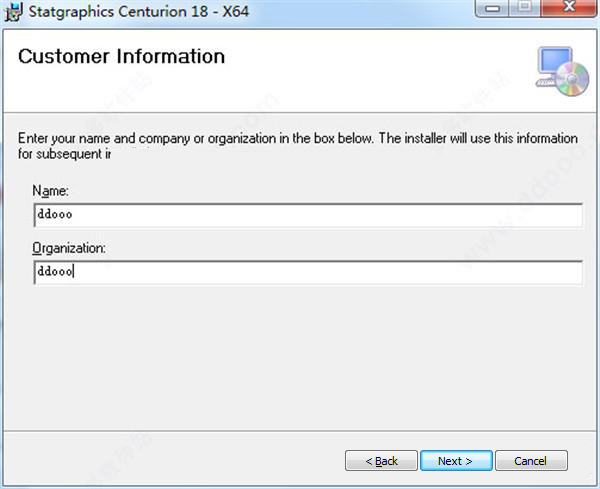This screenshot has height=489, width=600.
Task: Click the Name: field label
Action: pos(50,190)
